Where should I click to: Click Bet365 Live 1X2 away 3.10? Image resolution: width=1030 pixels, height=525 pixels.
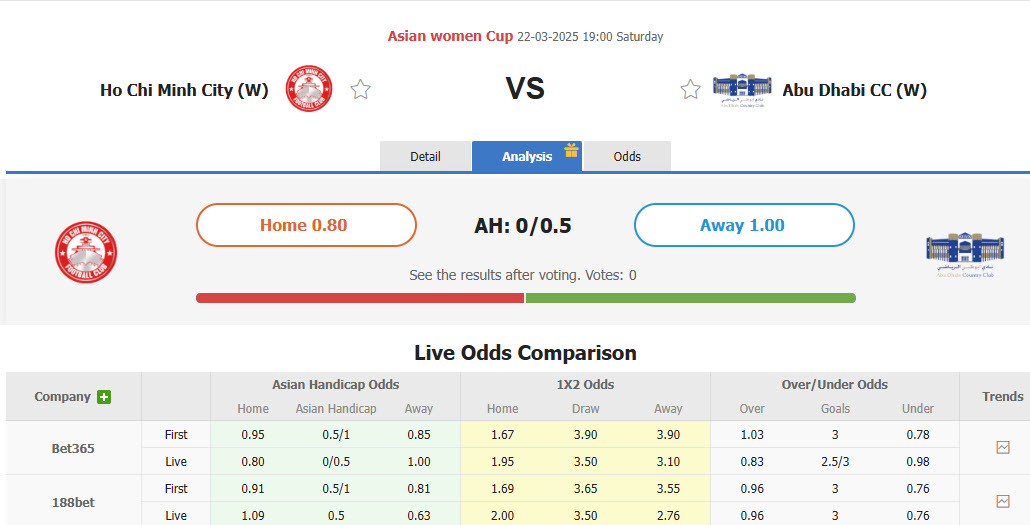tap(668, 461)
